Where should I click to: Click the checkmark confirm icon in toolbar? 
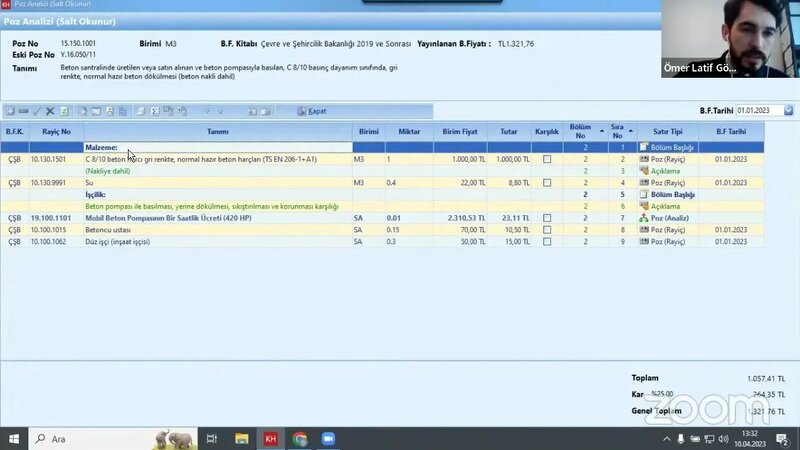point(37,111)
